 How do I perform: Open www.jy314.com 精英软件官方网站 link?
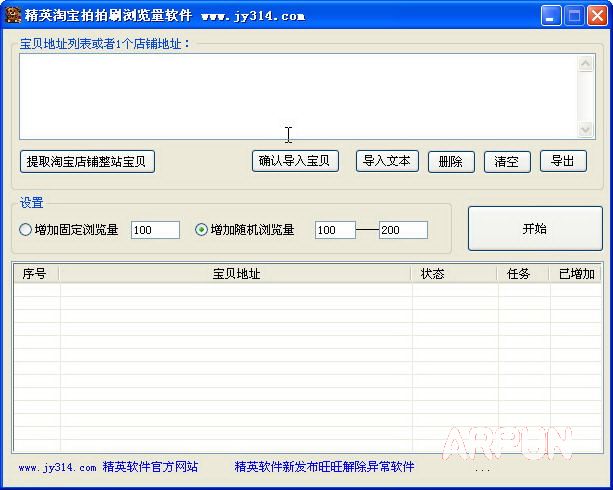coord(108,467)
